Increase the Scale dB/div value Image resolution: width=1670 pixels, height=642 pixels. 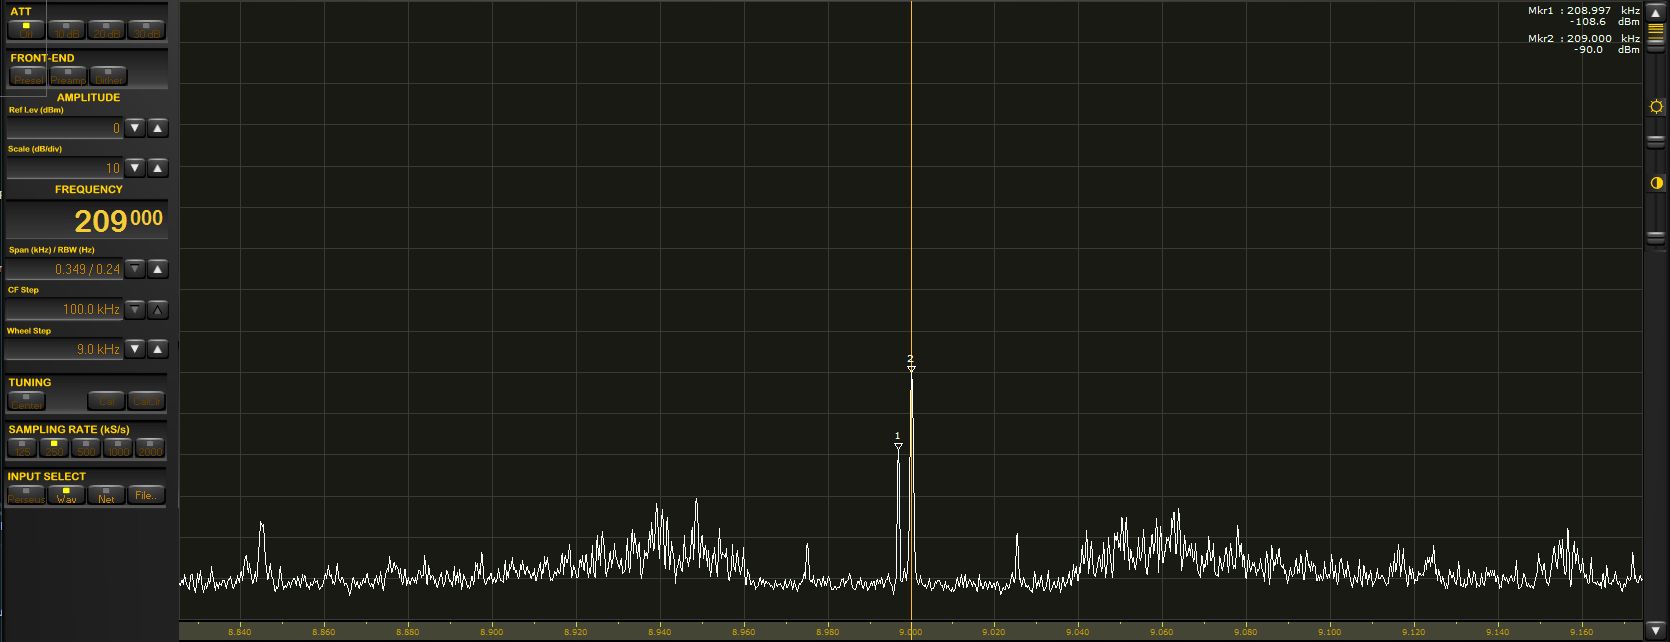coord(157,168)
